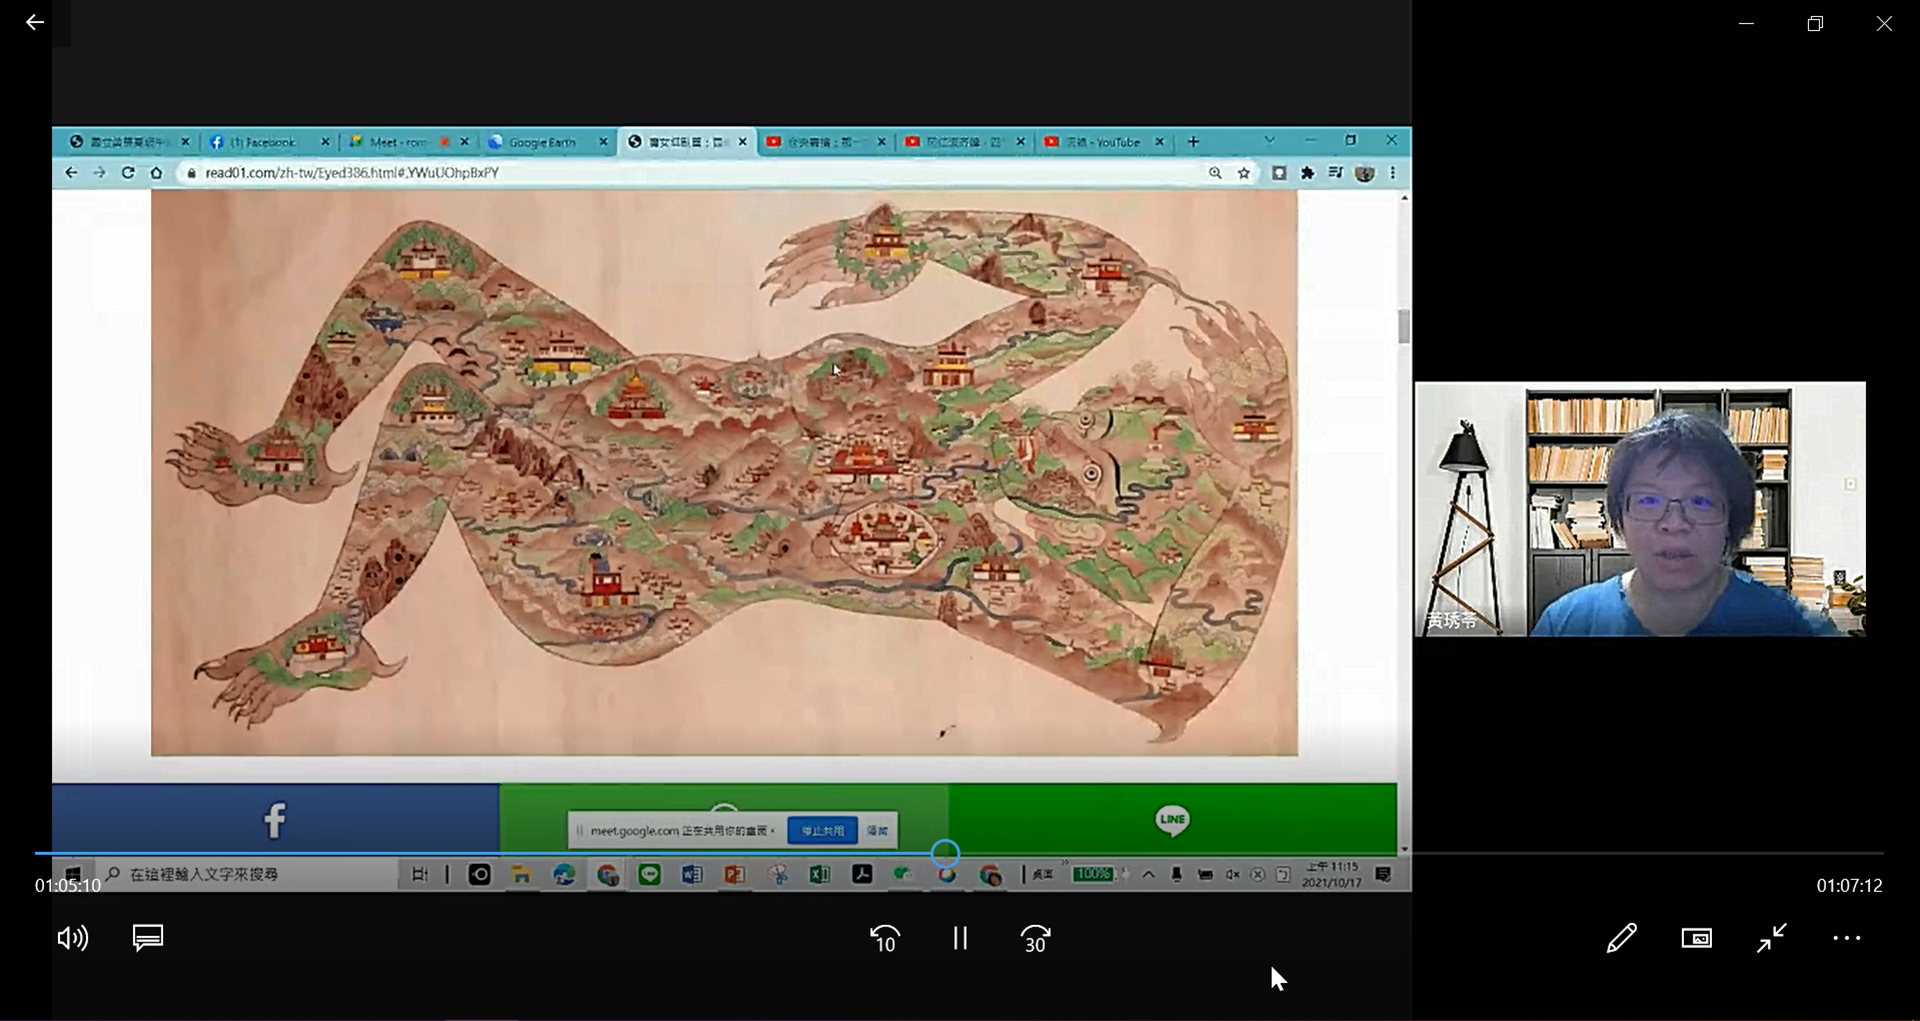Viewport: 1920px width, 1021px height.
Task: Play in mini view
Action: point(1696,938)
